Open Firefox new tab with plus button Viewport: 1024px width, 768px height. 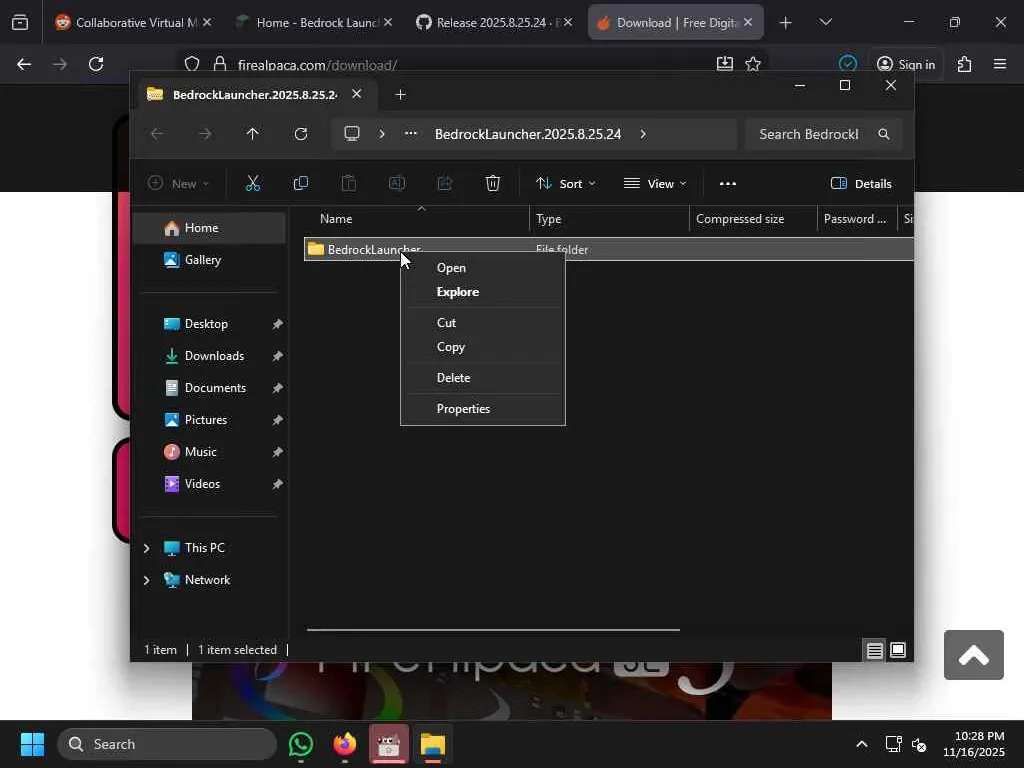point(786,23)
